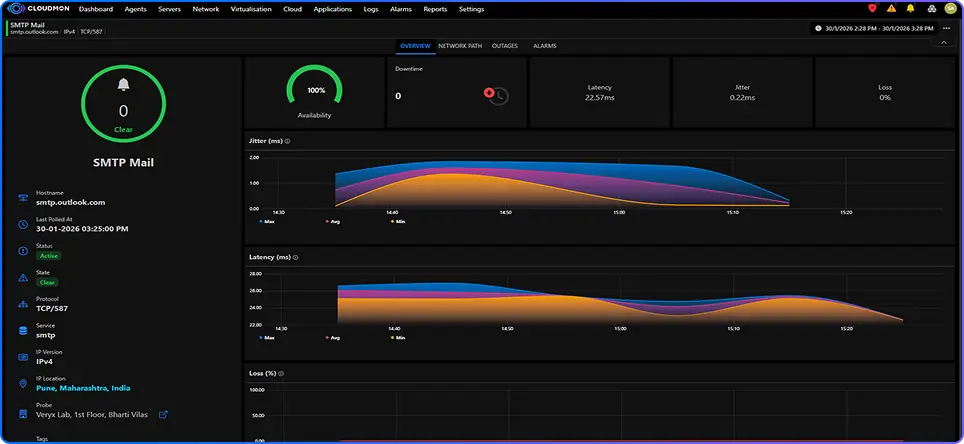Viewport: 964px width, 444px height.
Task: Open the yellow bell notifications
Action: click(911, 9)
